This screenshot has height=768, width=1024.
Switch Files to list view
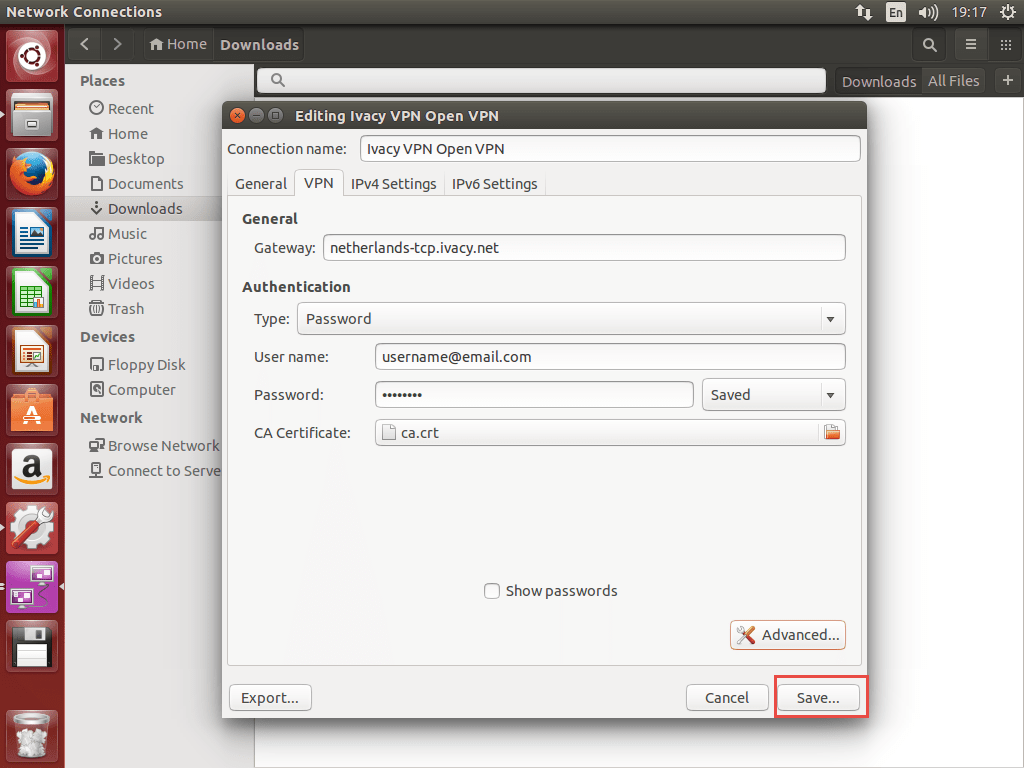(x=971, y=44)
